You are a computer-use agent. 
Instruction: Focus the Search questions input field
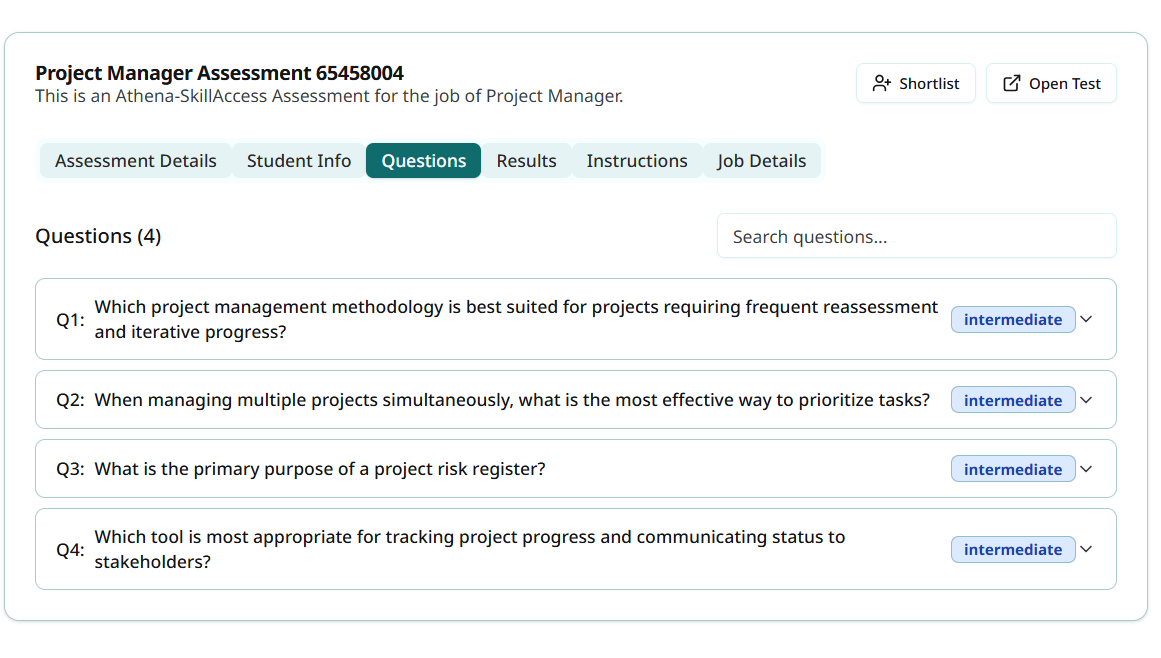point(916,237)
